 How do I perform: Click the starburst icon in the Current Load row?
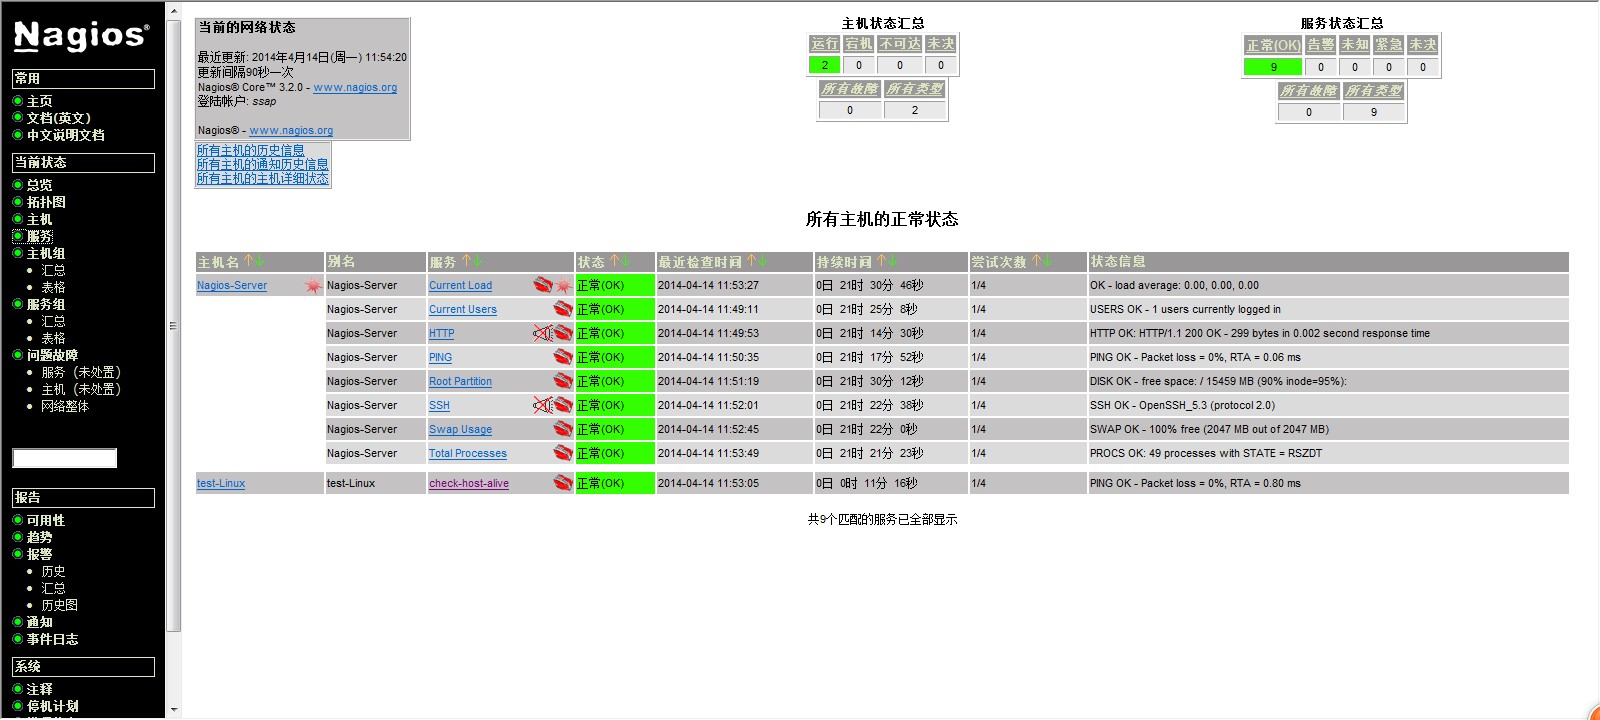[x=564, y=286]
